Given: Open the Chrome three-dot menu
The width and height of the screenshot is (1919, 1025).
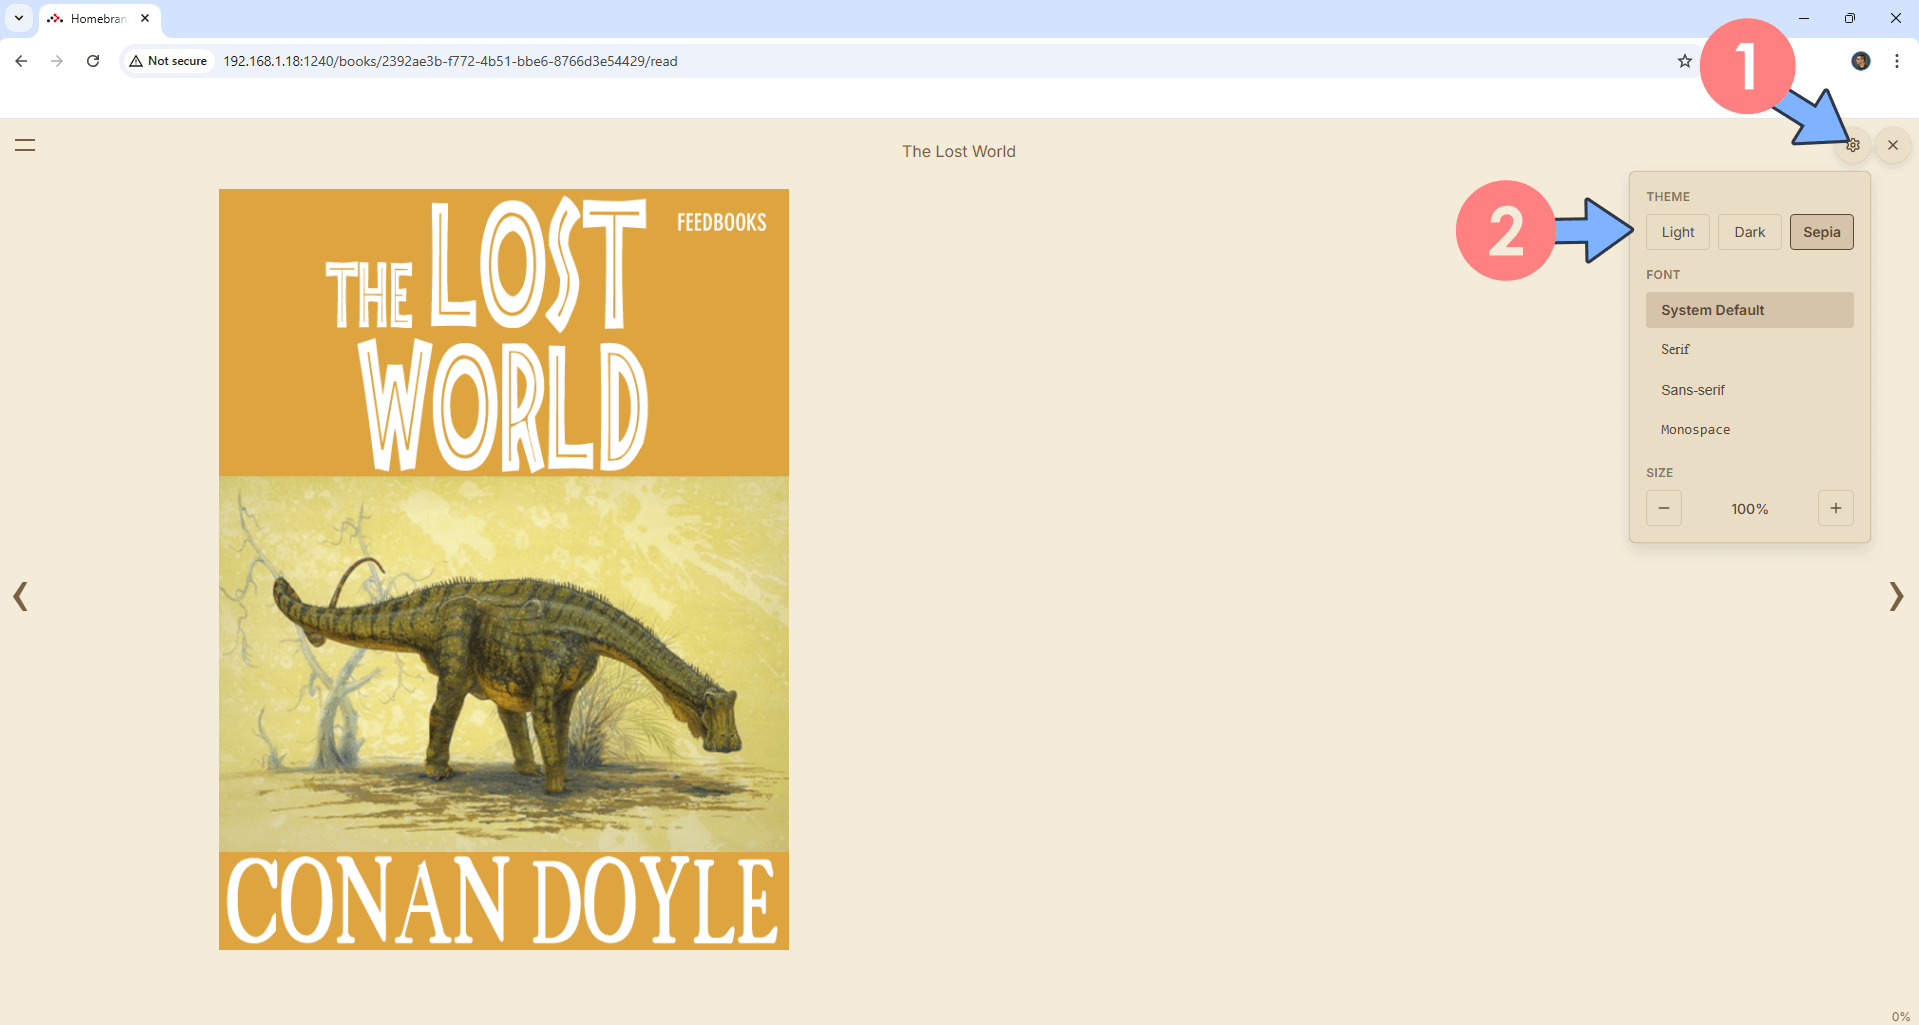Looking at the screenshot, I should 1896,61.
